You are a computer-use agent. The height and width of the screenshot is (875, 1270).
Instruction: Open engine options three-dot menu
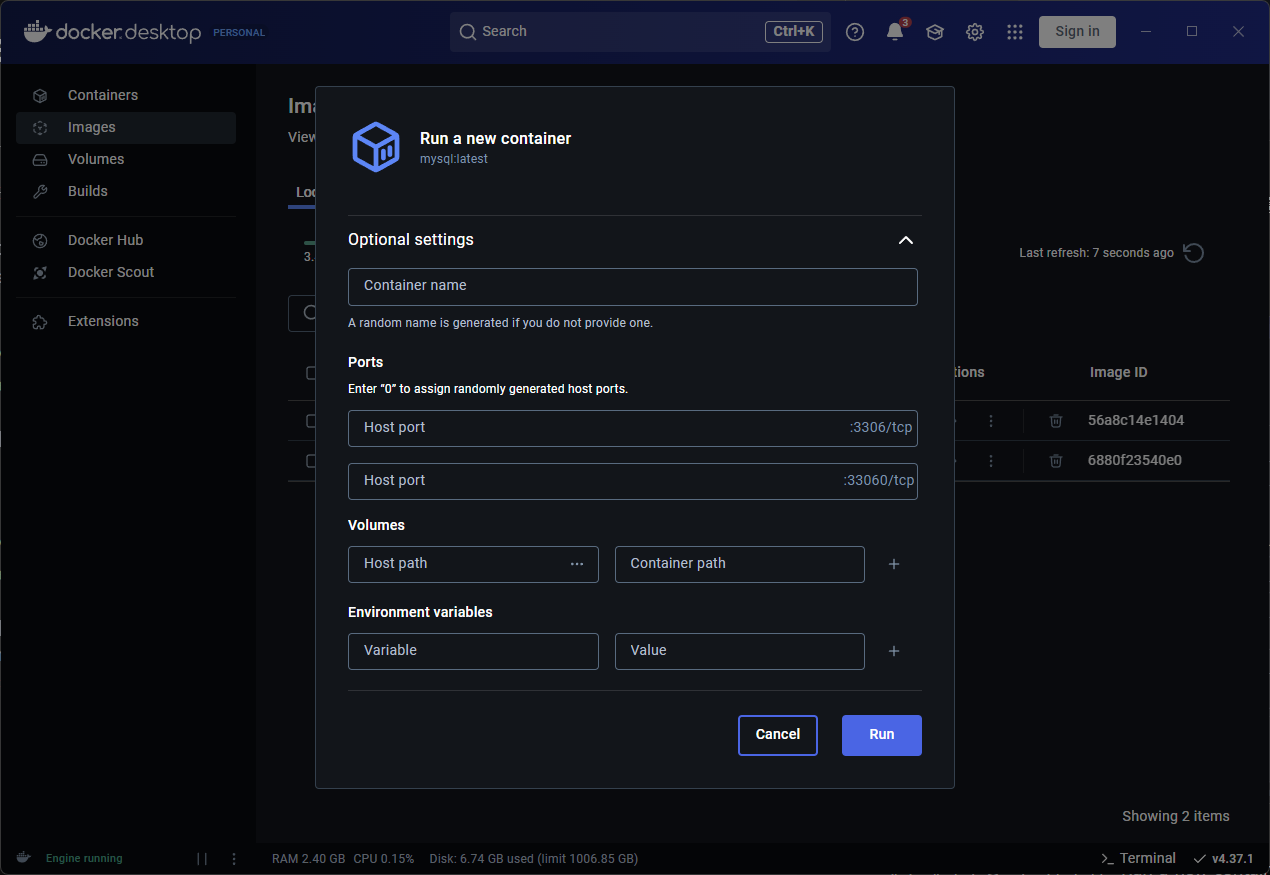(234, 858)
